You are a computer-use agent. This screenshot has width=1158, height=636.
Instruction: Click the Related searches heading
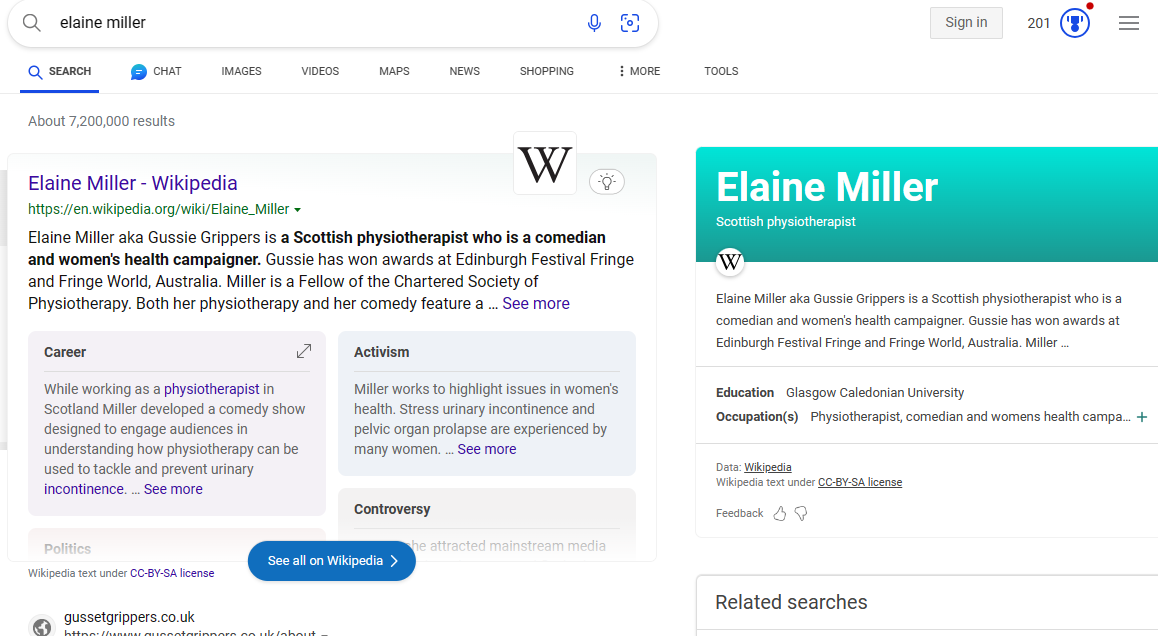tap(791, 603)
